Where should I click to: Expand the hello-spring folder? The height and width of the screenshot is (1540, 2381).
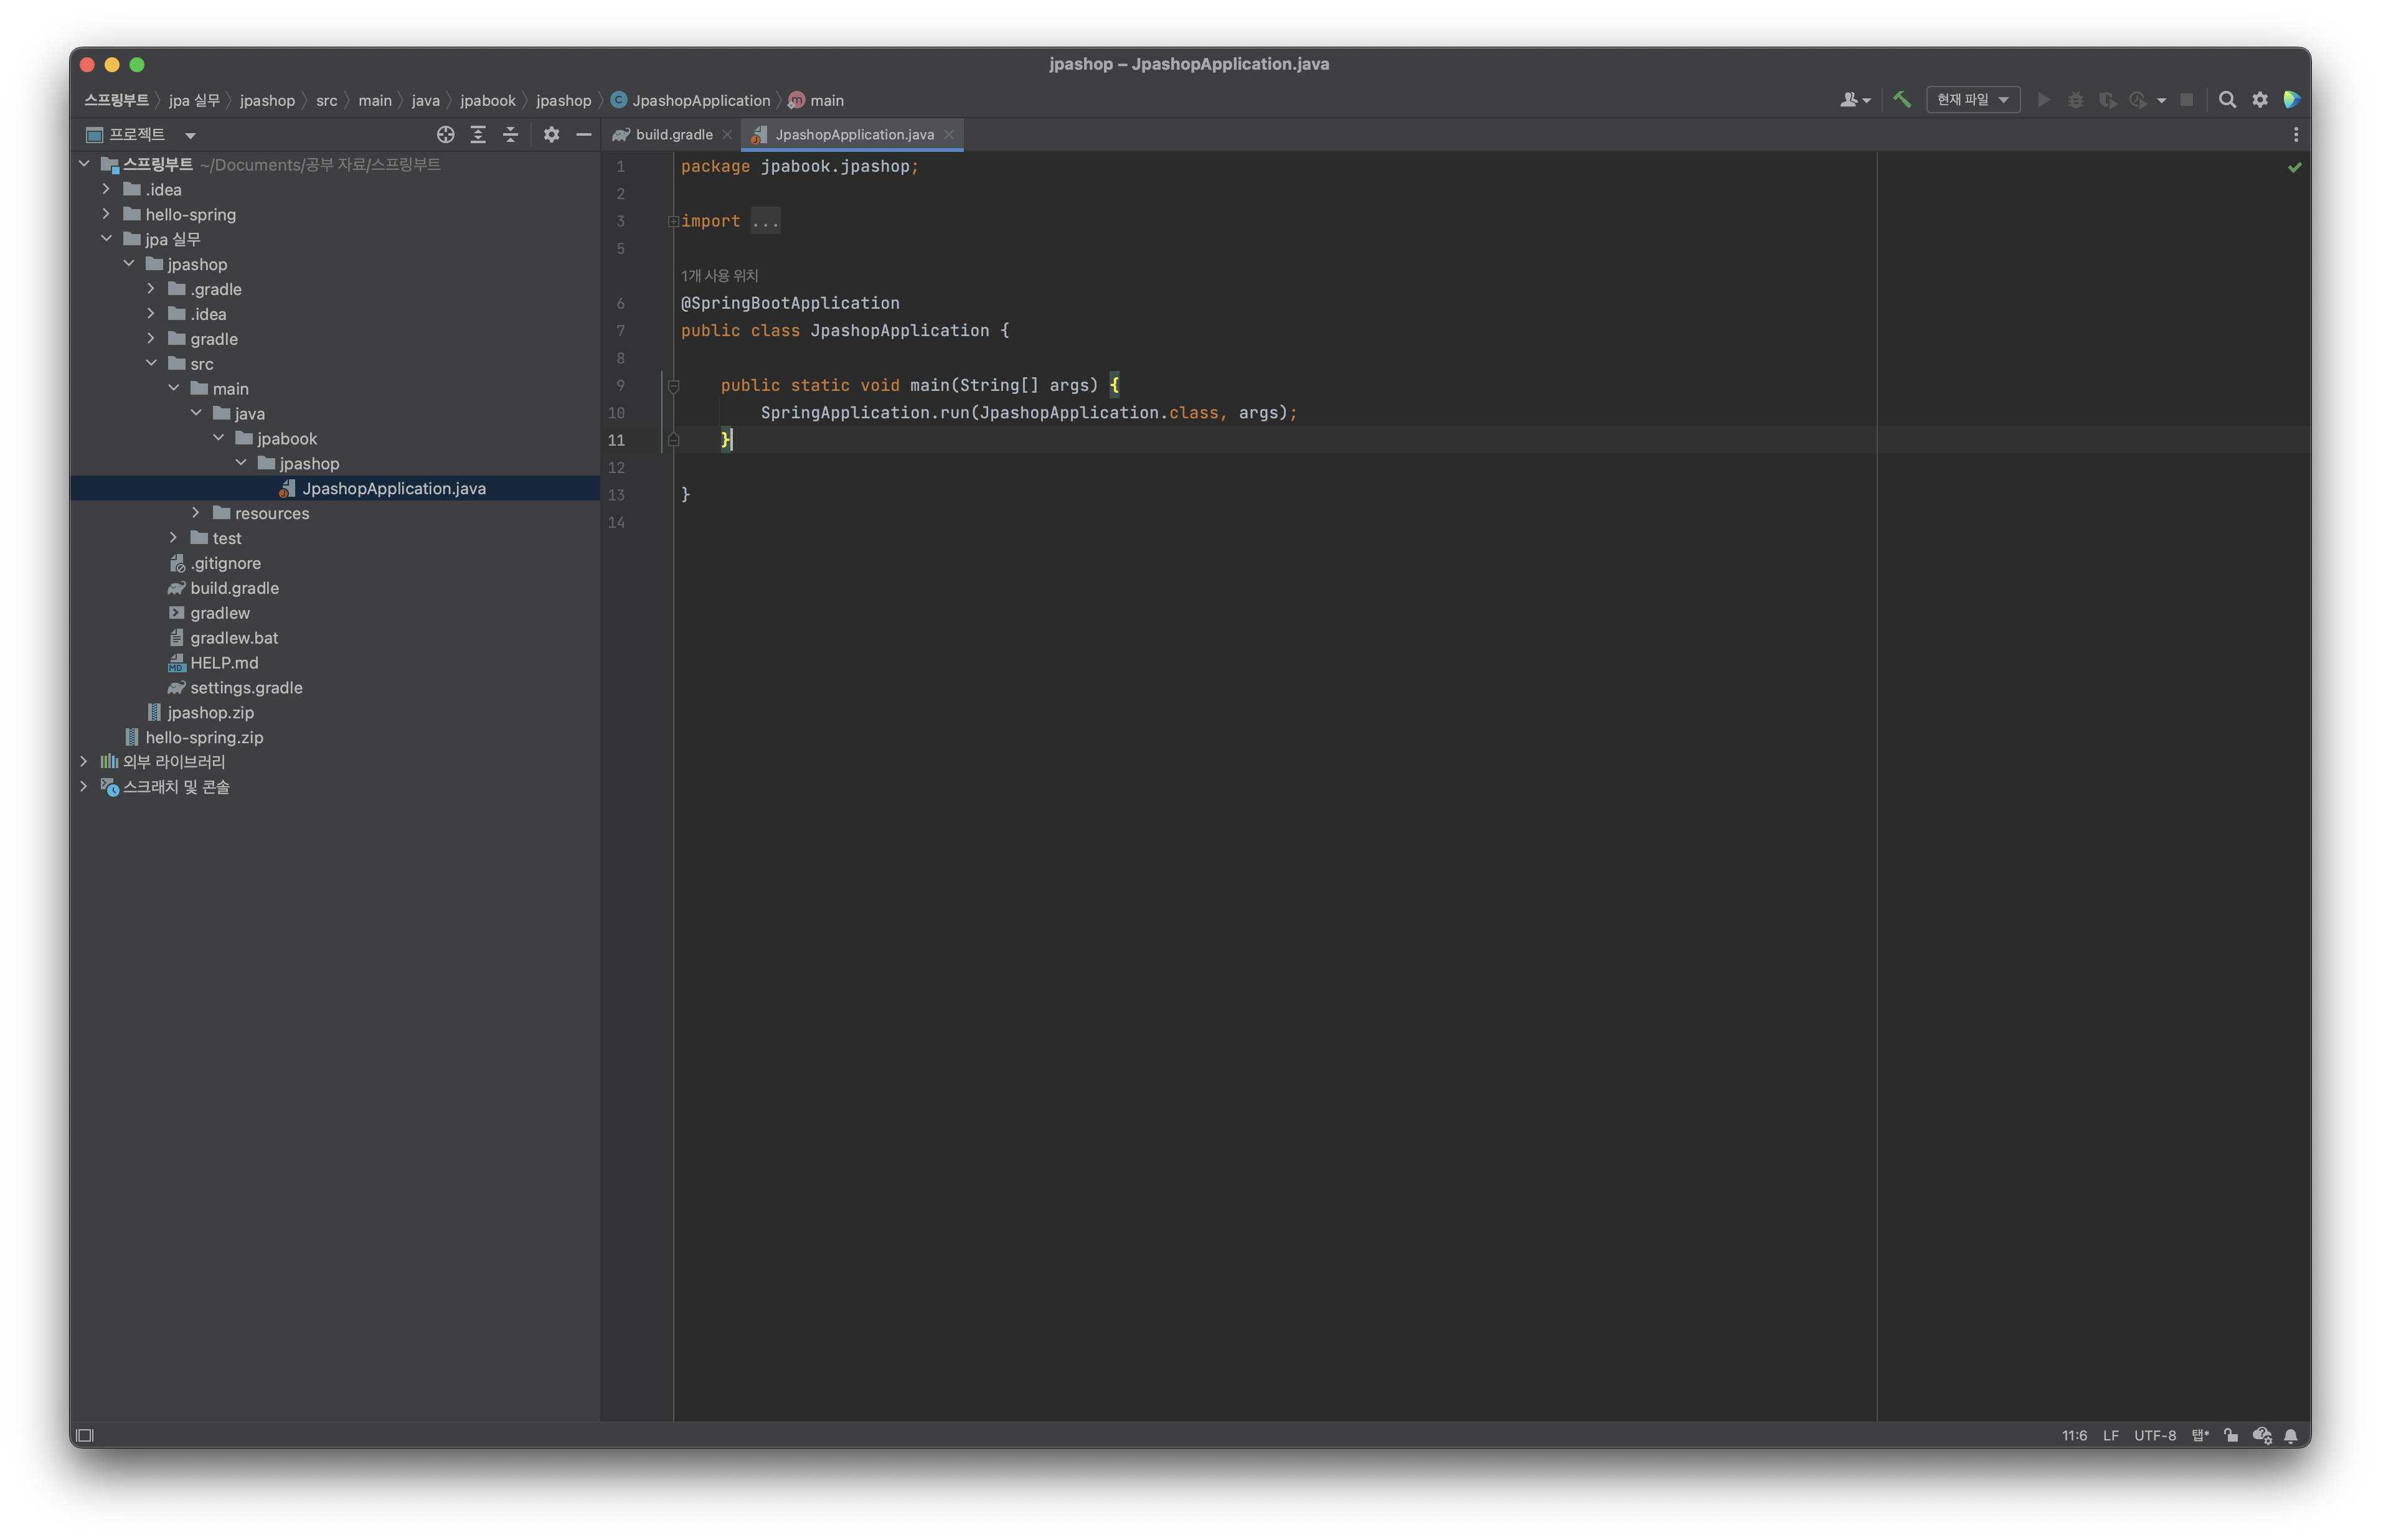pos(106,214)
